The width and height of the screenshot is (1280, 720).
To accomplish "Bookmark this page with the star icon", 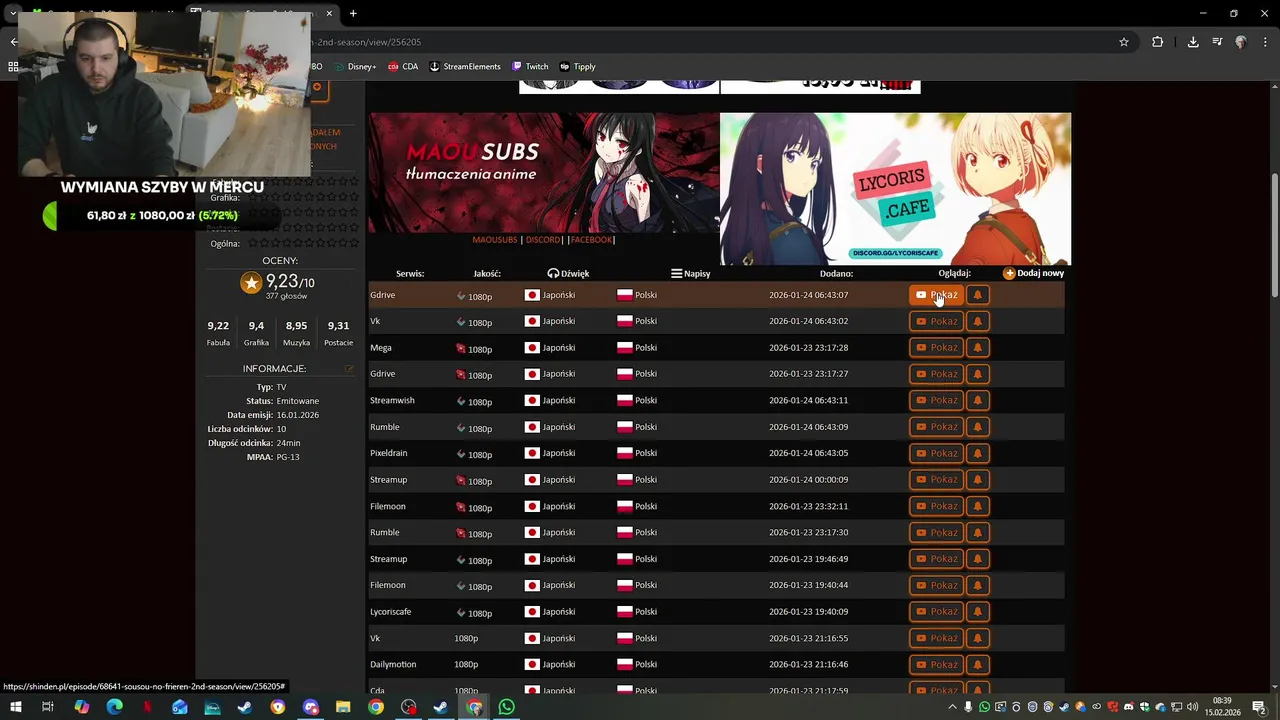I will point(1124,42).
